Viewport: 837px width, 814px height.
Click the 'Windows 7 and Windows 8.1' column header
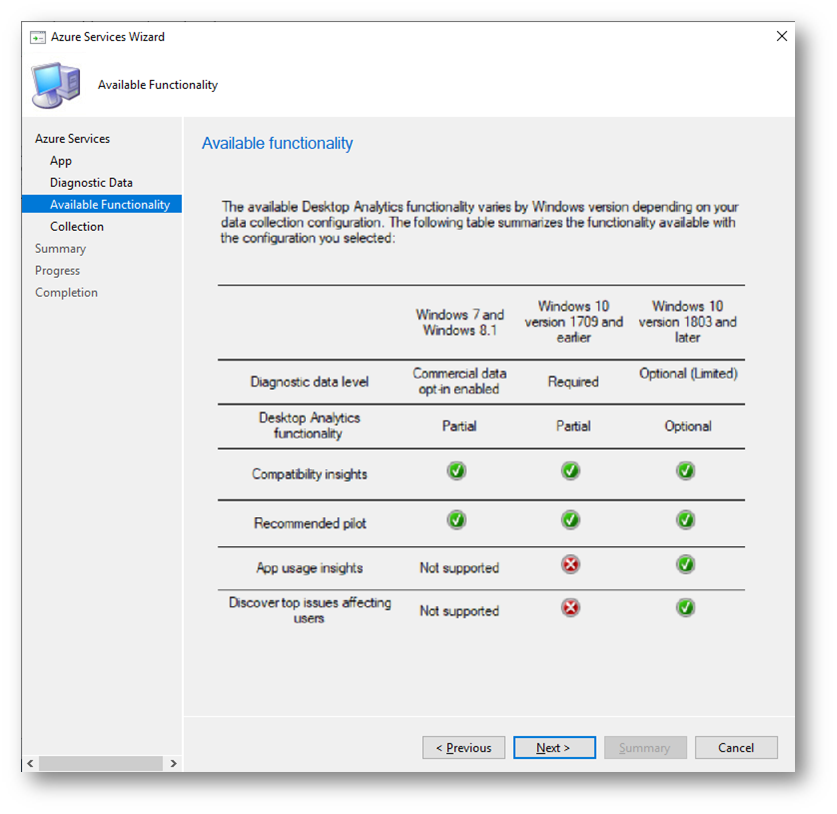(x=460, y=322)
